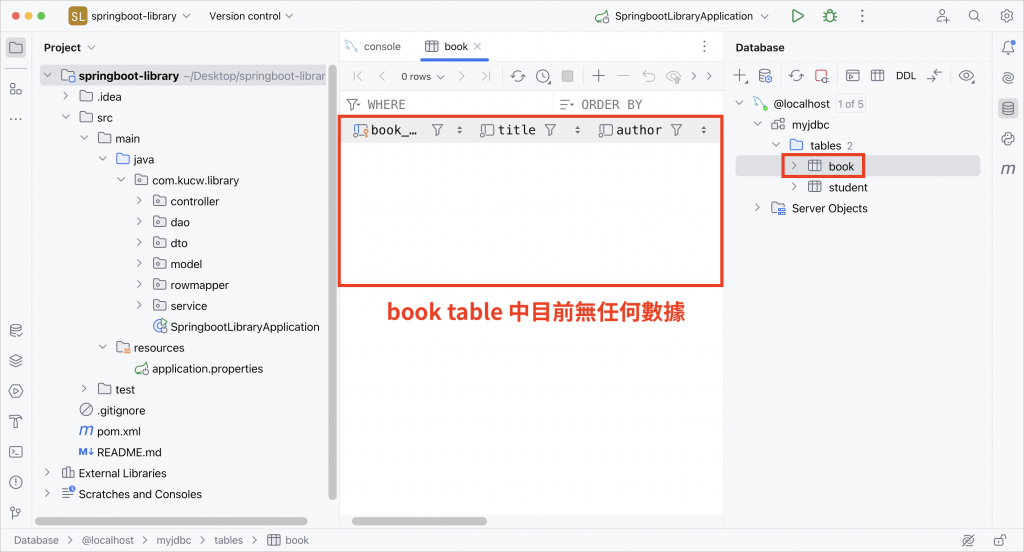This screenshot has height=552, width=1024.
Task: Open the Notifications bell tool window
Action: 1008,47
